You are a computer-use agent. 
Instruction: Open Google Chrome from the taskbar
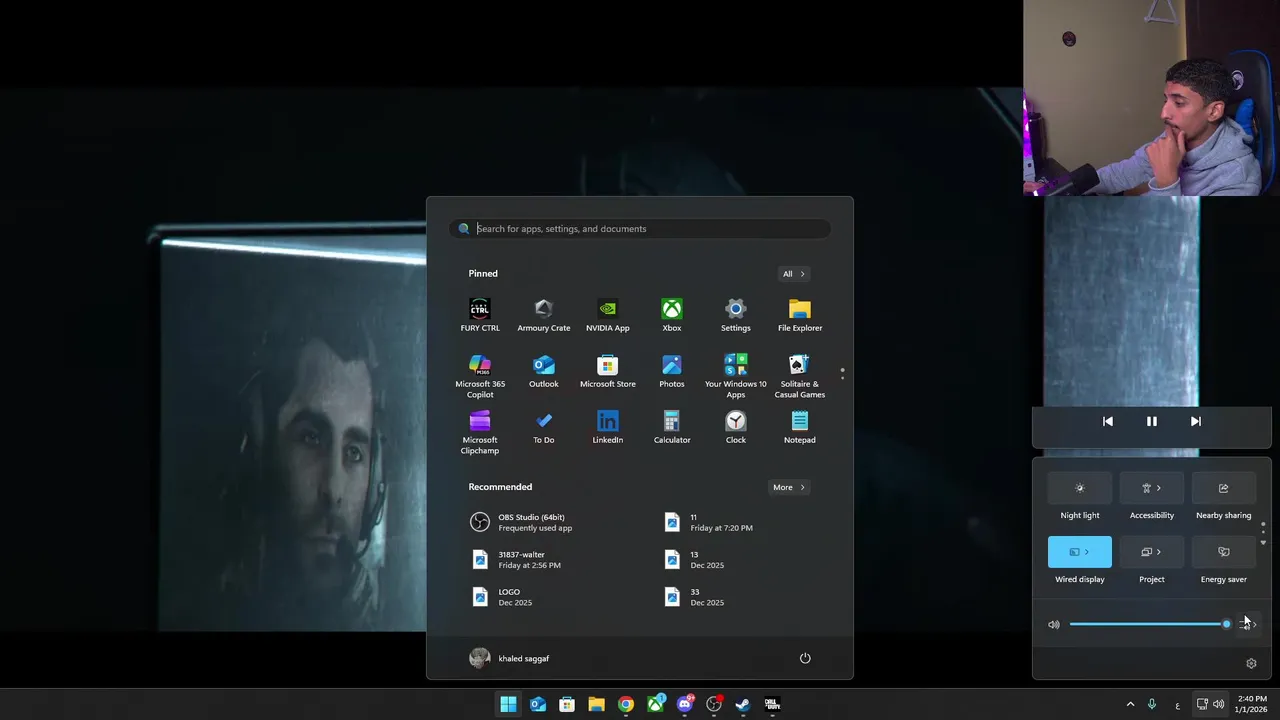tap(625, 704)
